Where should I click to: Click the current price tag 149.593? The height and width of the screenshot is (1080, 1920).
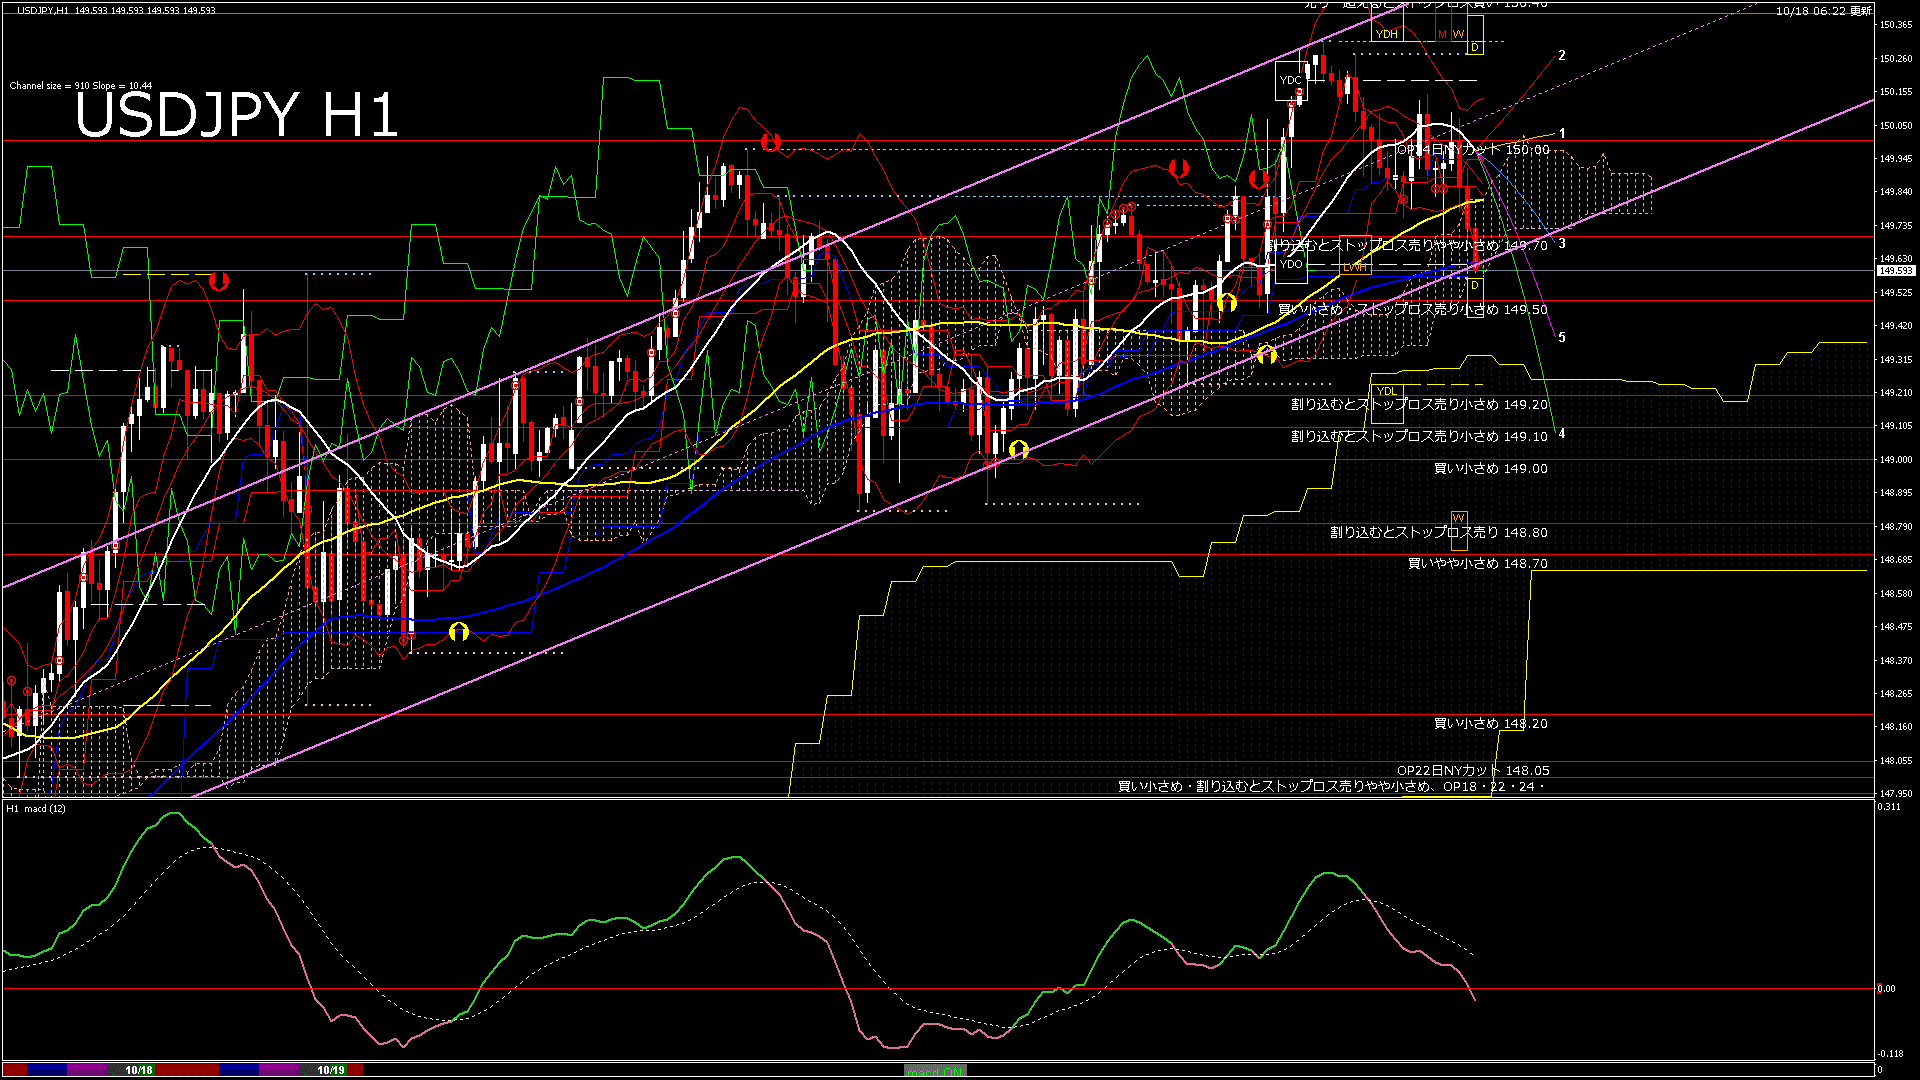pos(1895,271)
